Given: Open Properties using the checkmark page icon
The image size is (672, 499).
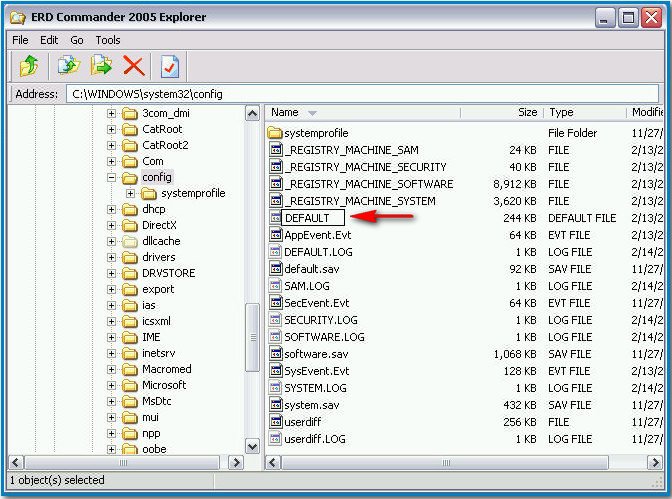Looking at the screenshot, I should [x=170, y=66].
